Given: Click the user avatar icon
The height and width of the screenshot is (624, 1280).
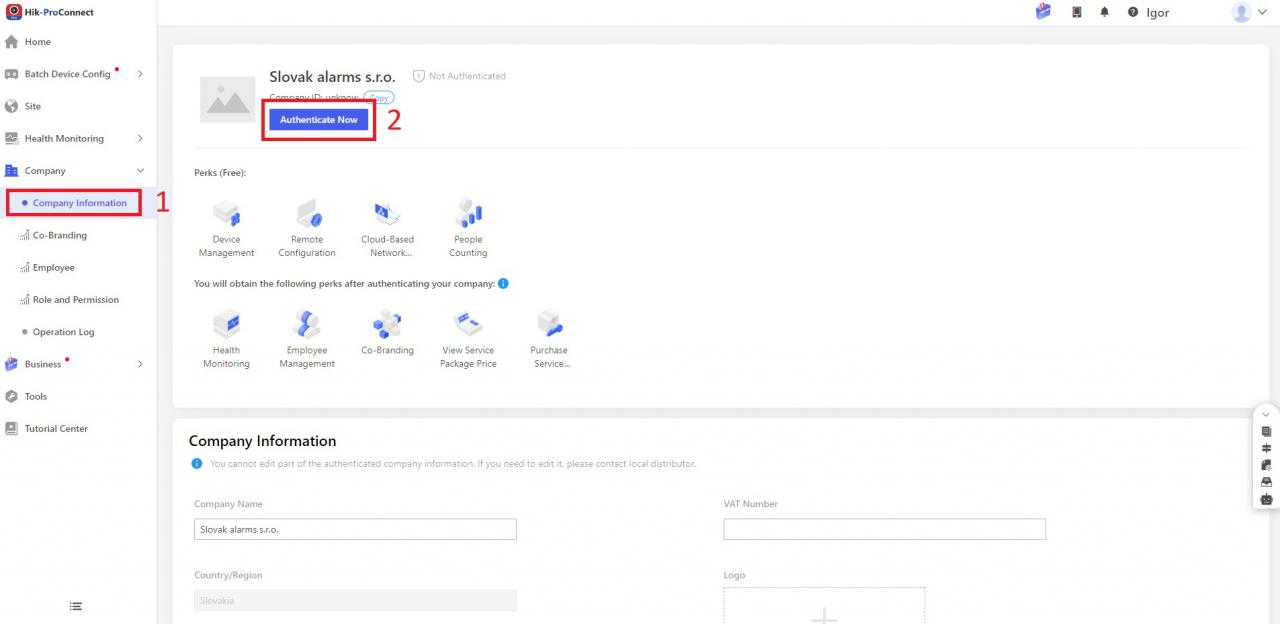Looking at the screenshot, I should [1242, 12].
